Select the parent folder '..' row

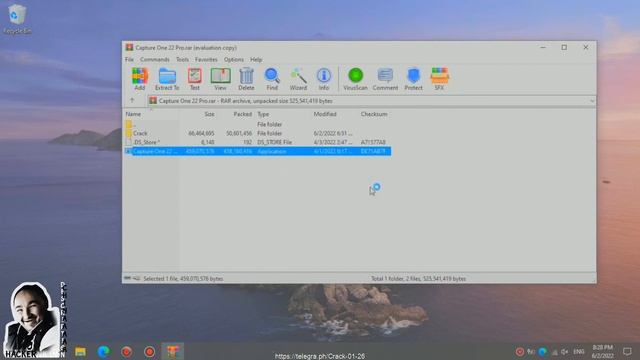coord(258,124)
